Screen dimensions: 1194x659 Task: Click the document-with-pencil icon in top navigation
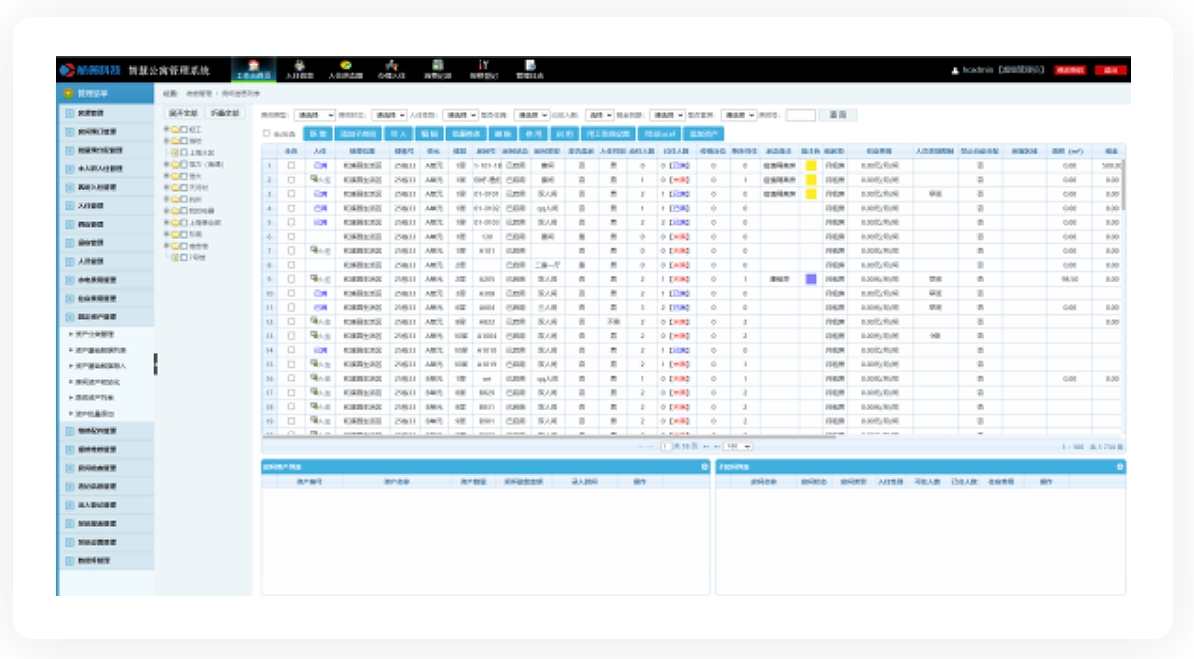530,66
